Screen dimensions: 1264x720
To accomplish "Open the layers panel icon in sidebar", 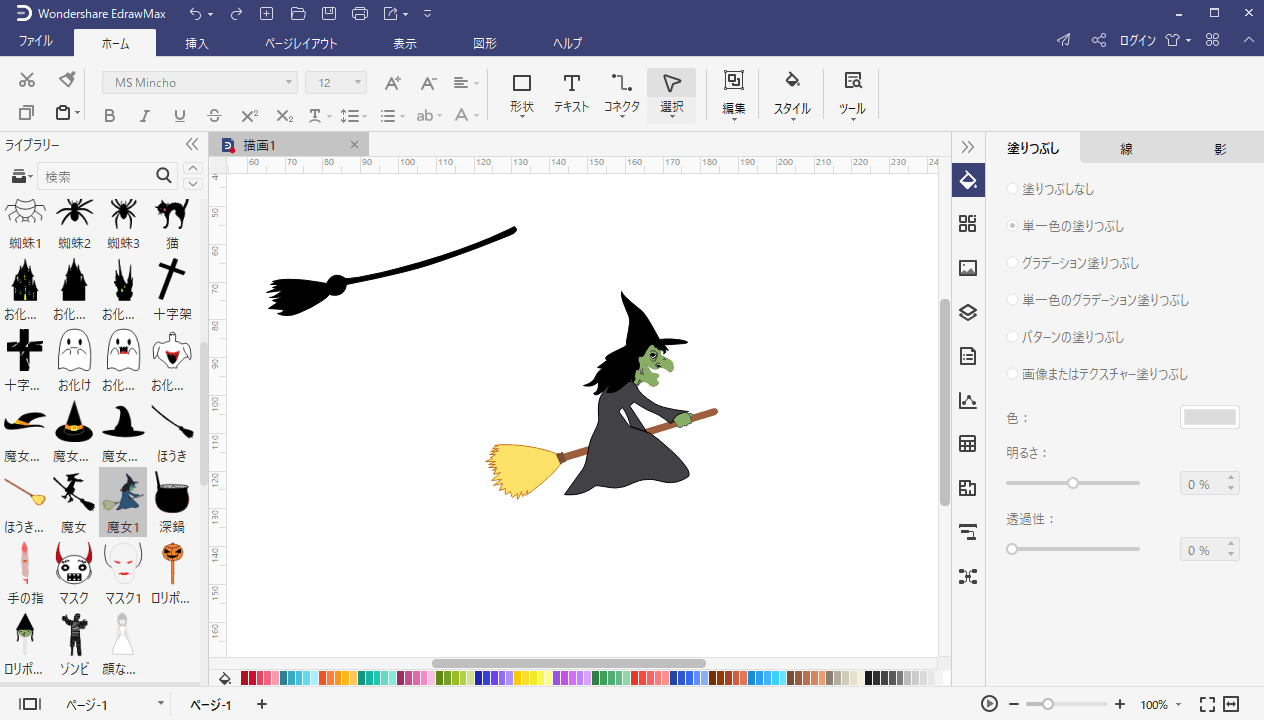I will (x=968, y=312).
